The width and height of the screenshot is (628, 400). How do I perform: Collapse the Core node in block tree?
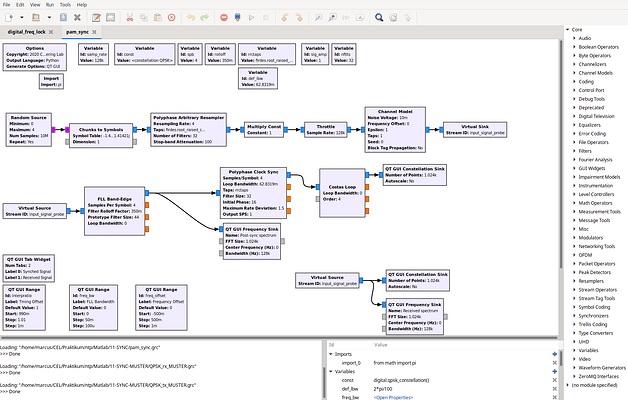[x=567, y=31]
